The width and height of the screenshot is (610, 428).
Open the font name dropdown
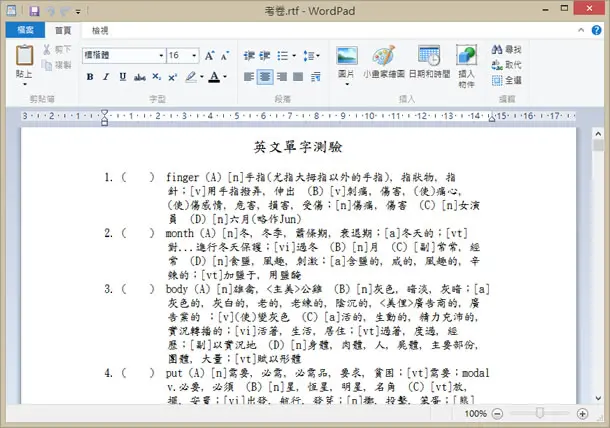click(161, 56)
